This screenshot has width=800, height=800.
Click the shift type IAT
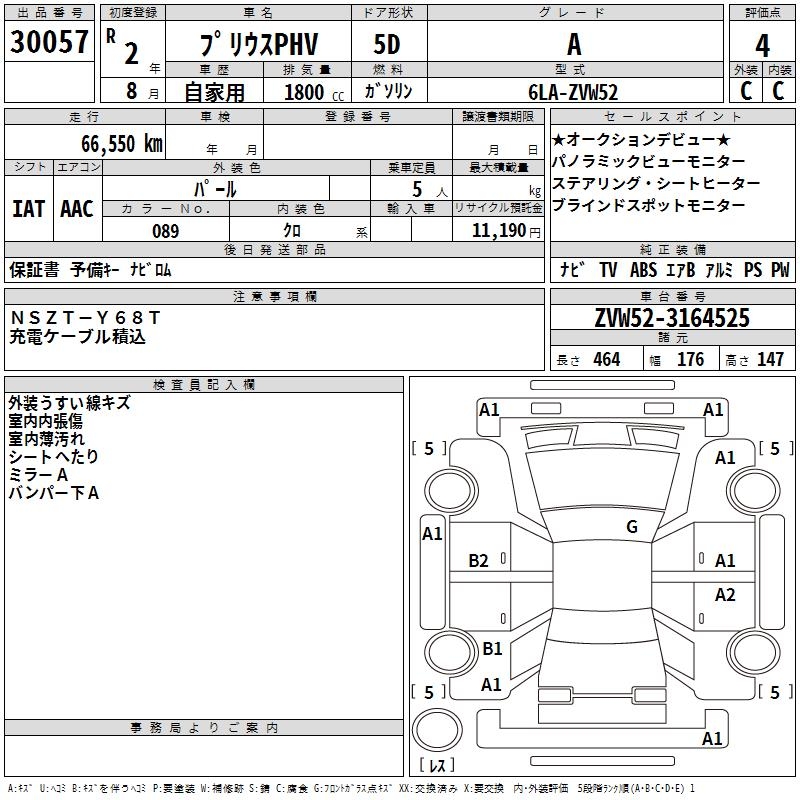click(28, 209)
